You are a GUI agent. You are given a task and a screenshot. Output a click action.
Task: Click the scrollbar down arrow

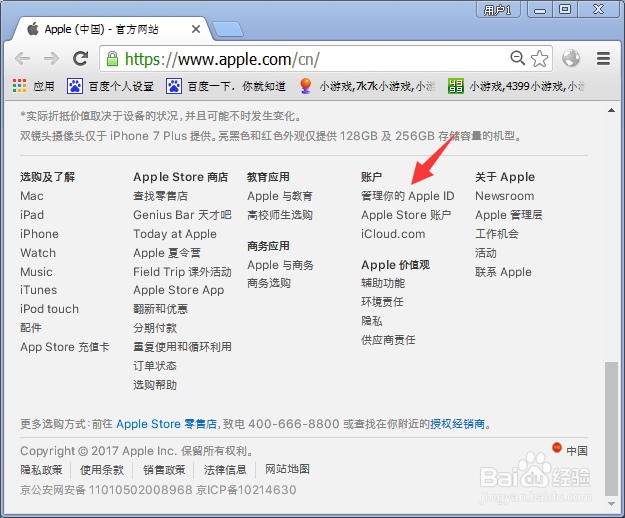pos(611,504)
